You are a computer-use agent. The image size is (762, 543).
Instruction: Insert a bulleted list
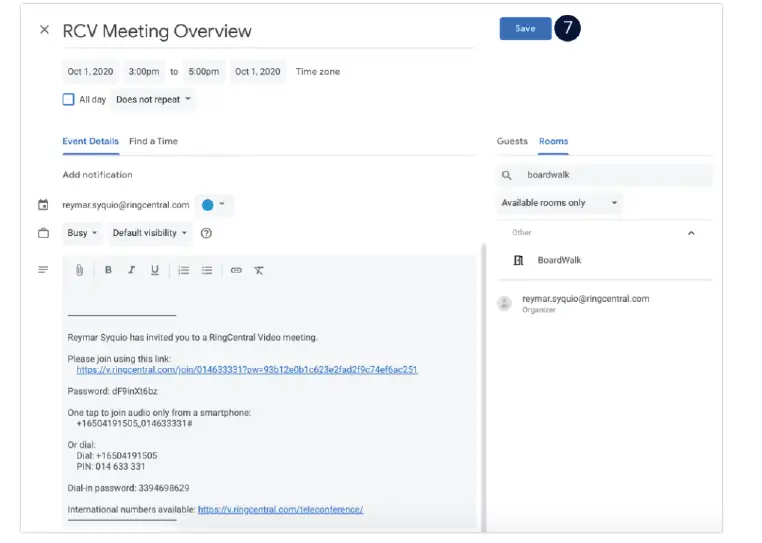[x=207, y=270]
